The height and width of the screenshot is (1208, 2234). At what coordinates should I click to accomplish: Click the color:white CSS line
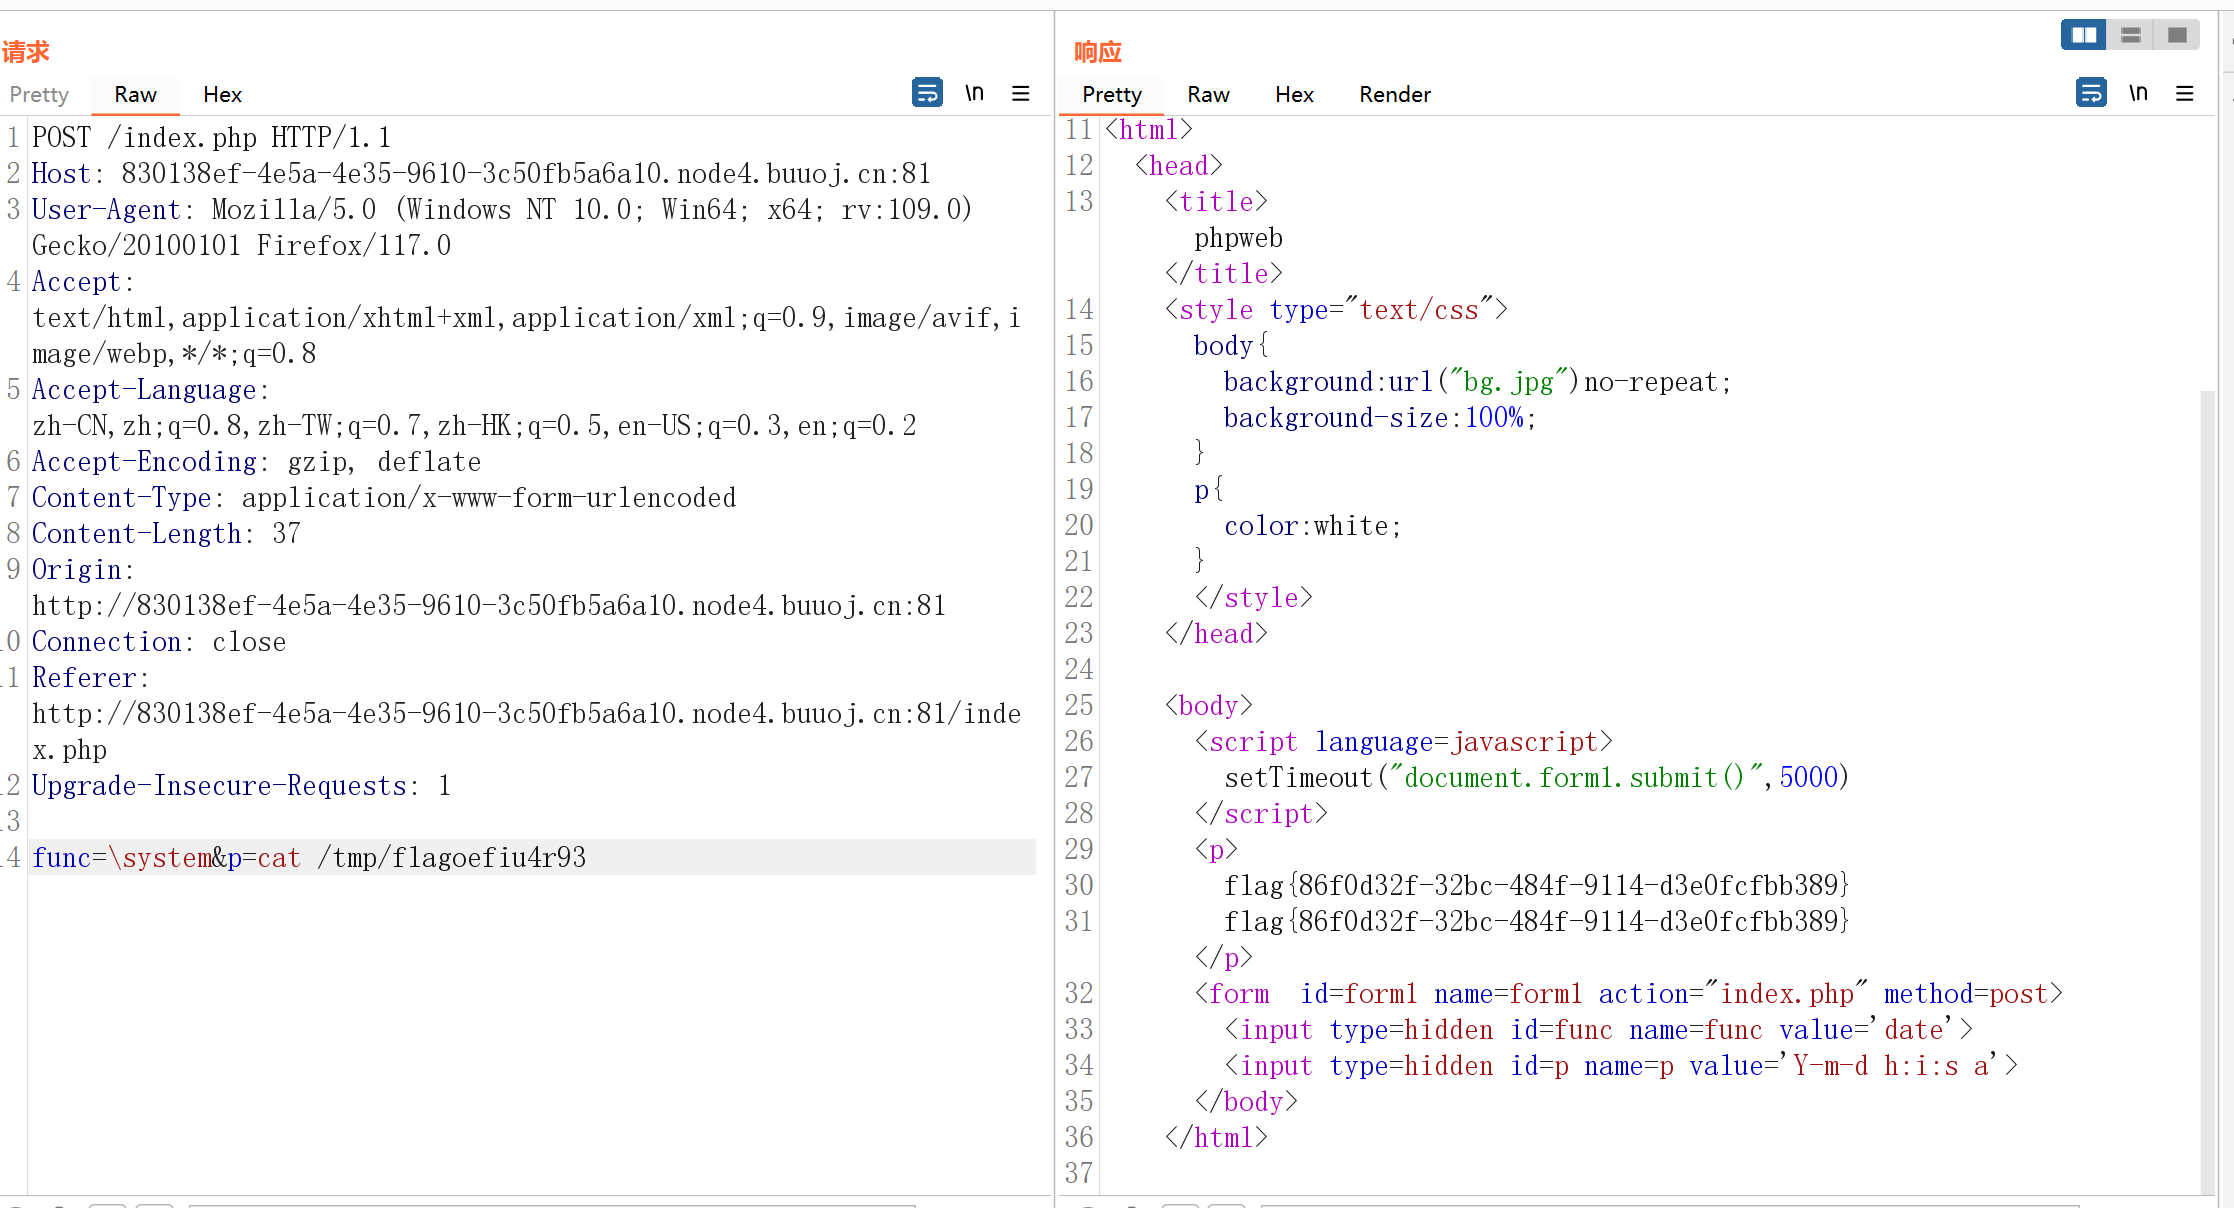tap(1313, 526)
